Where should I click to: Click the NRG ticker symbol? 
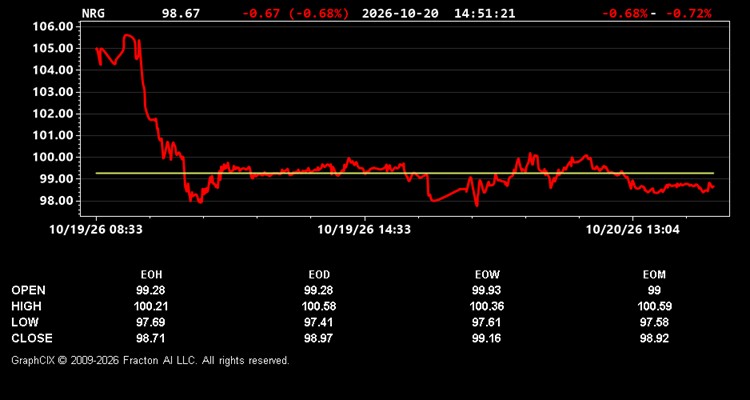tap(93, 13)
